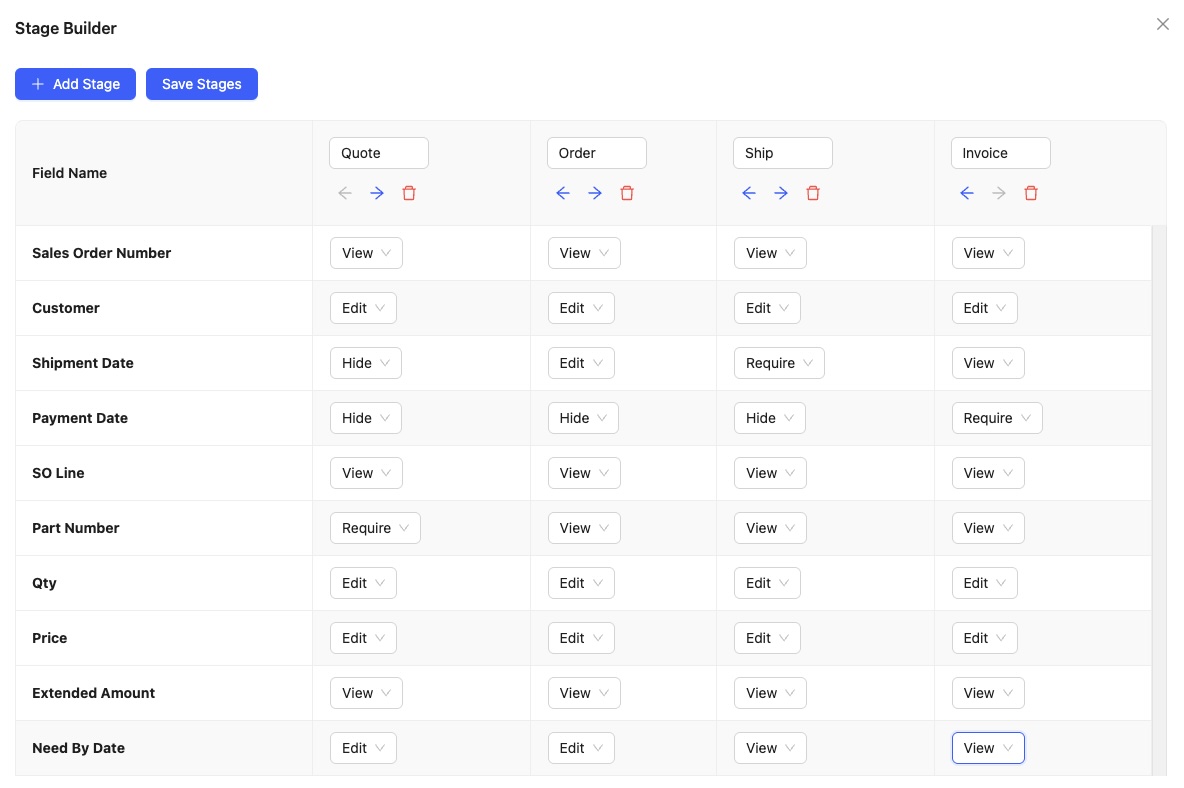Delete the Order stage trash icon
The image size is (1184, 788).
point(627,193)
